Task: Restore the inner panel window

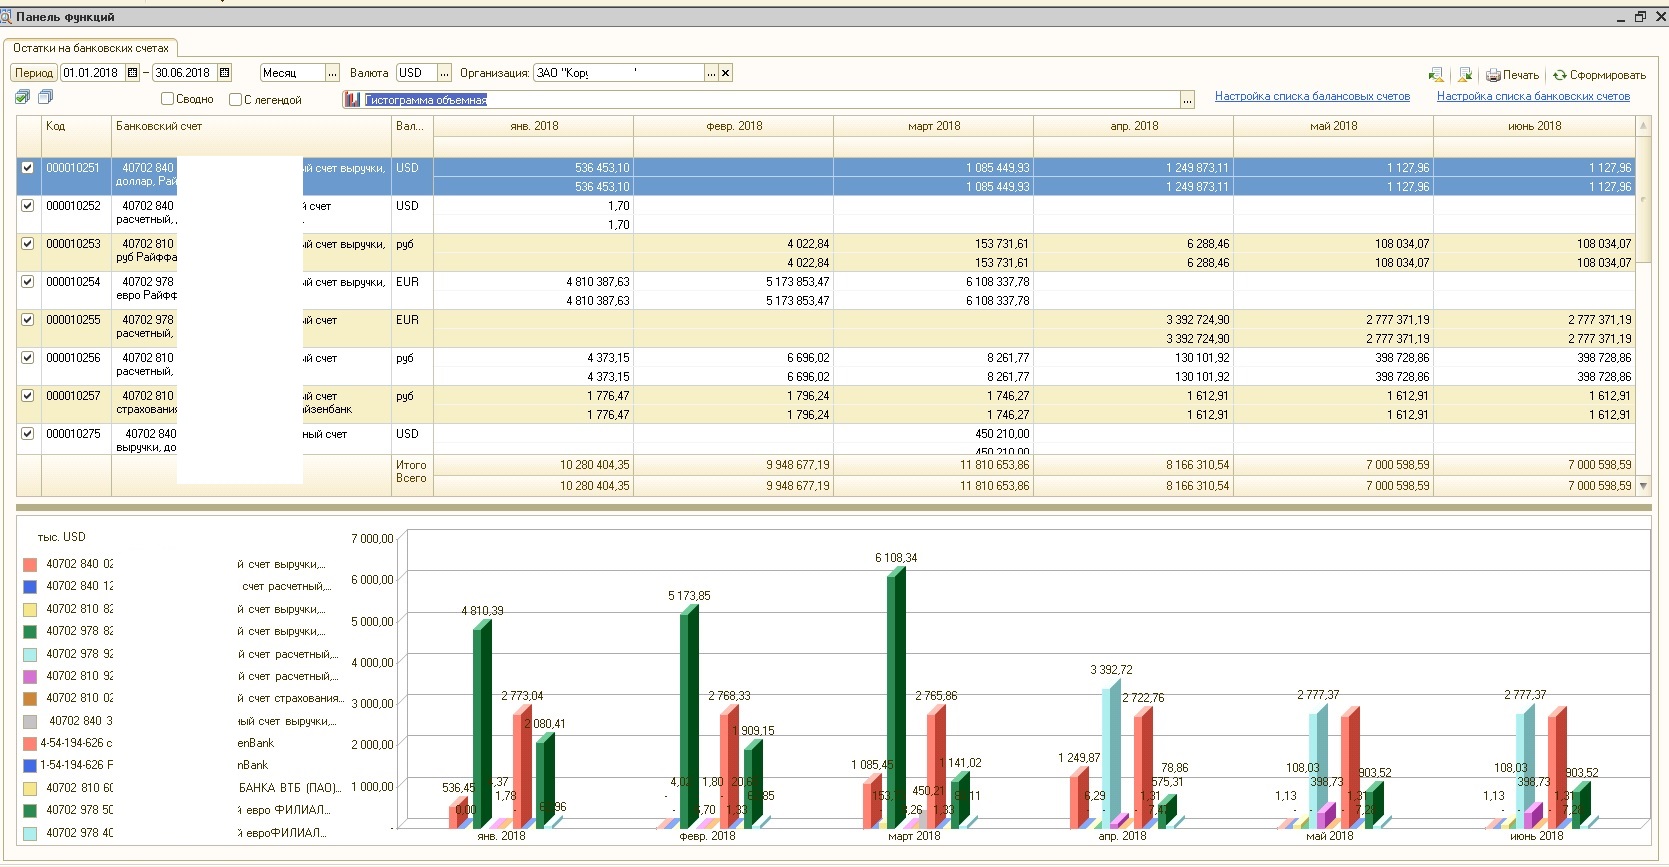Action: [1640, 17]
